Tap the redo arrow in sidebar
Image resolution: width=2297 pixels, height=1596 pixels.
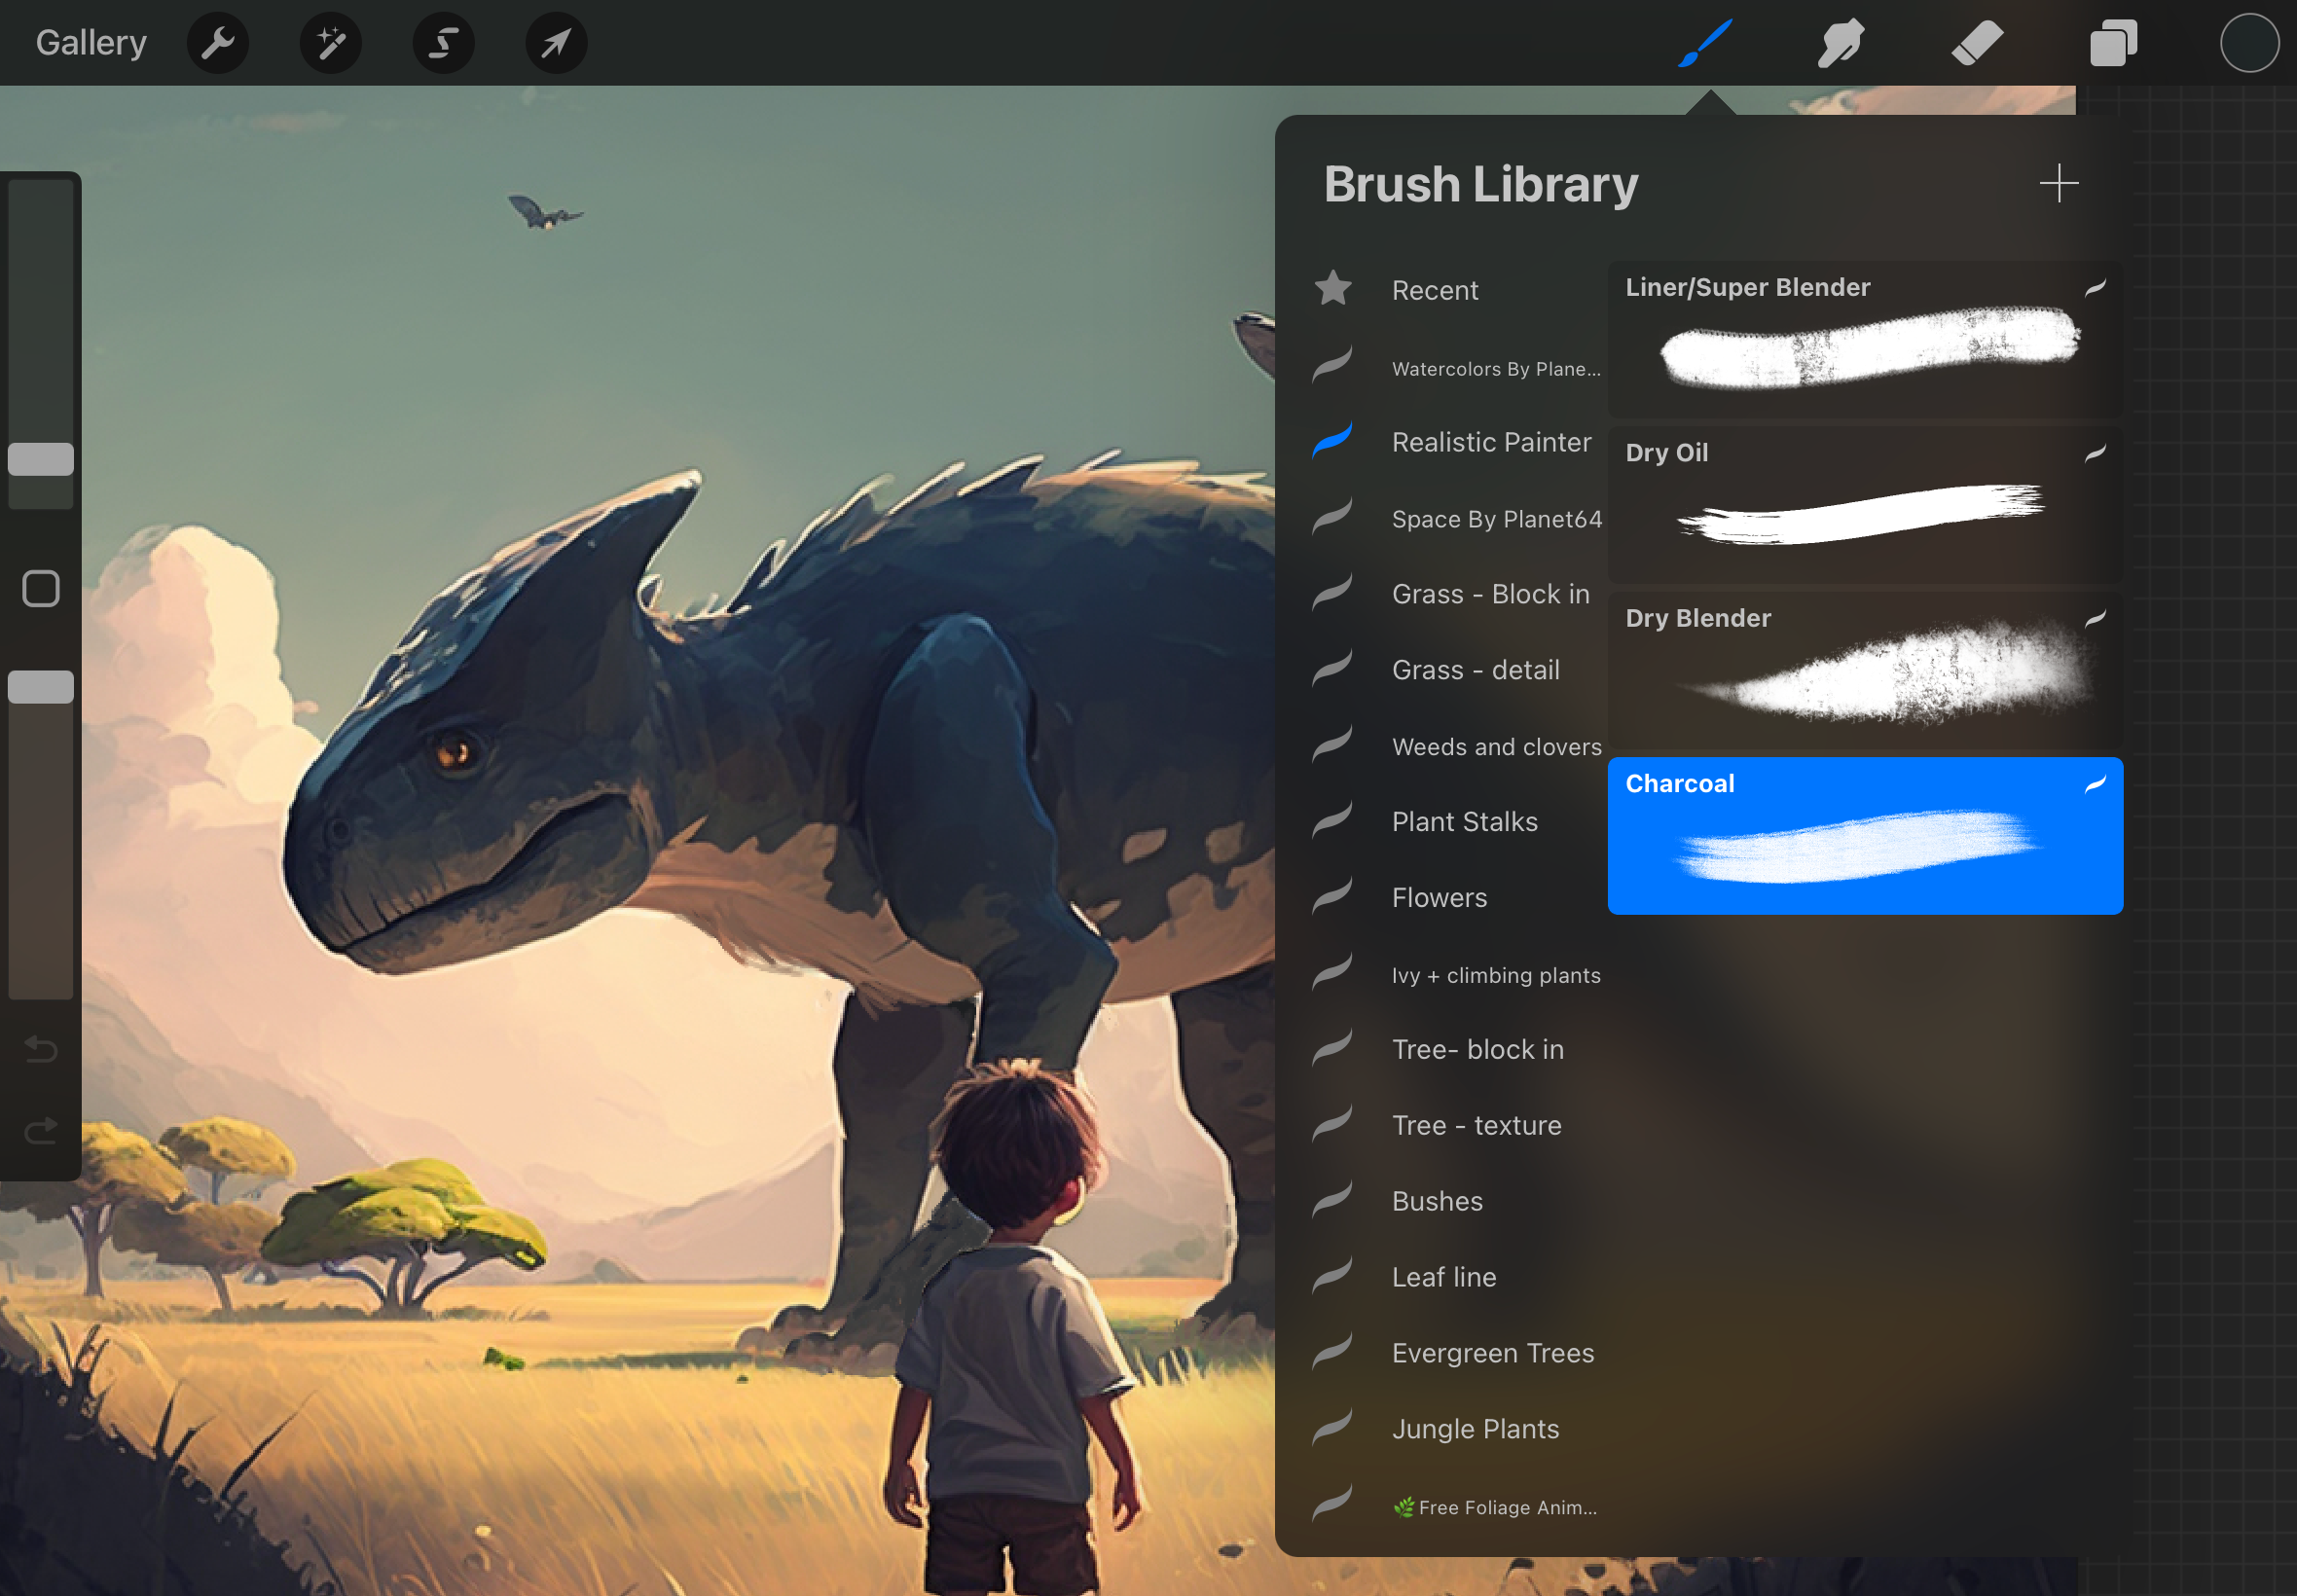click(41, 1131)
